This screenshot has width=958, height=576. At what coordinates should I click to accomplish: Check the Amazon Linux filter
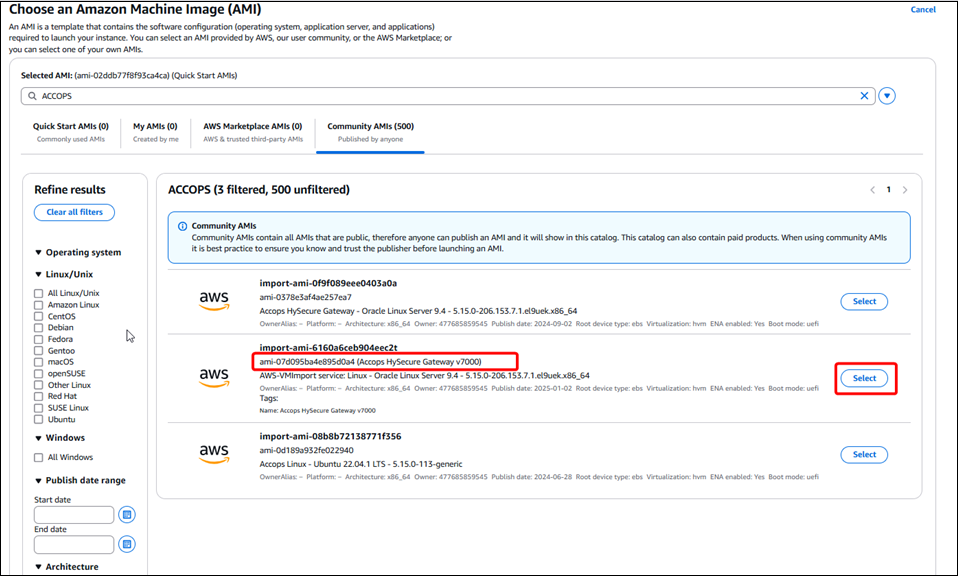[x=39, y=305]
